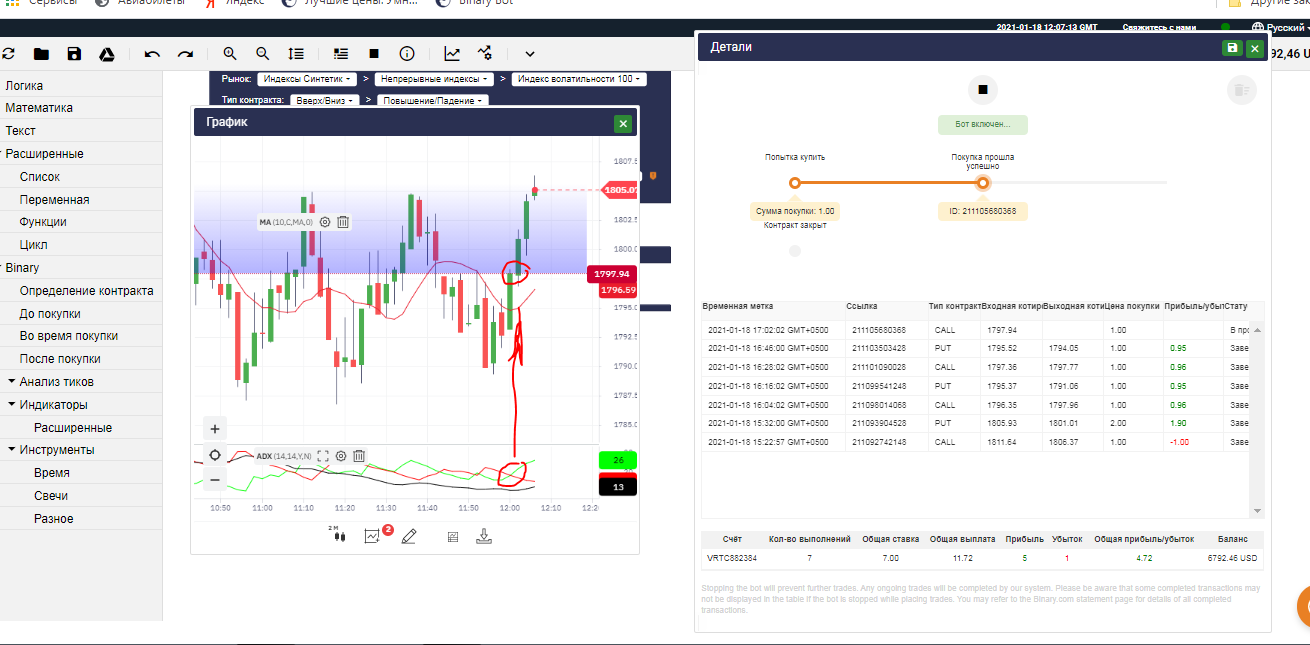1310x645 pixels.
Task: Zoom in the workspace with the plus magnifier
Action: pos(230,54)
